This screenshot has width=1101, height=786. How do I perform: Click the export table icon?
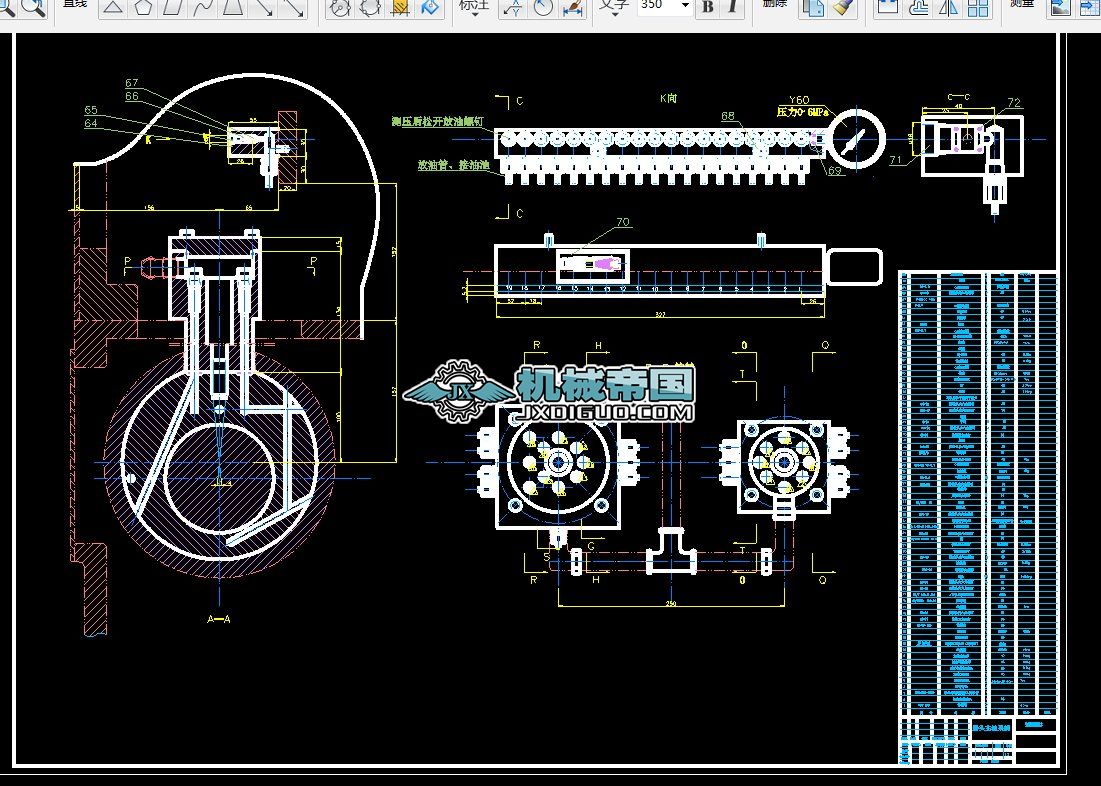pos(1089,7)
